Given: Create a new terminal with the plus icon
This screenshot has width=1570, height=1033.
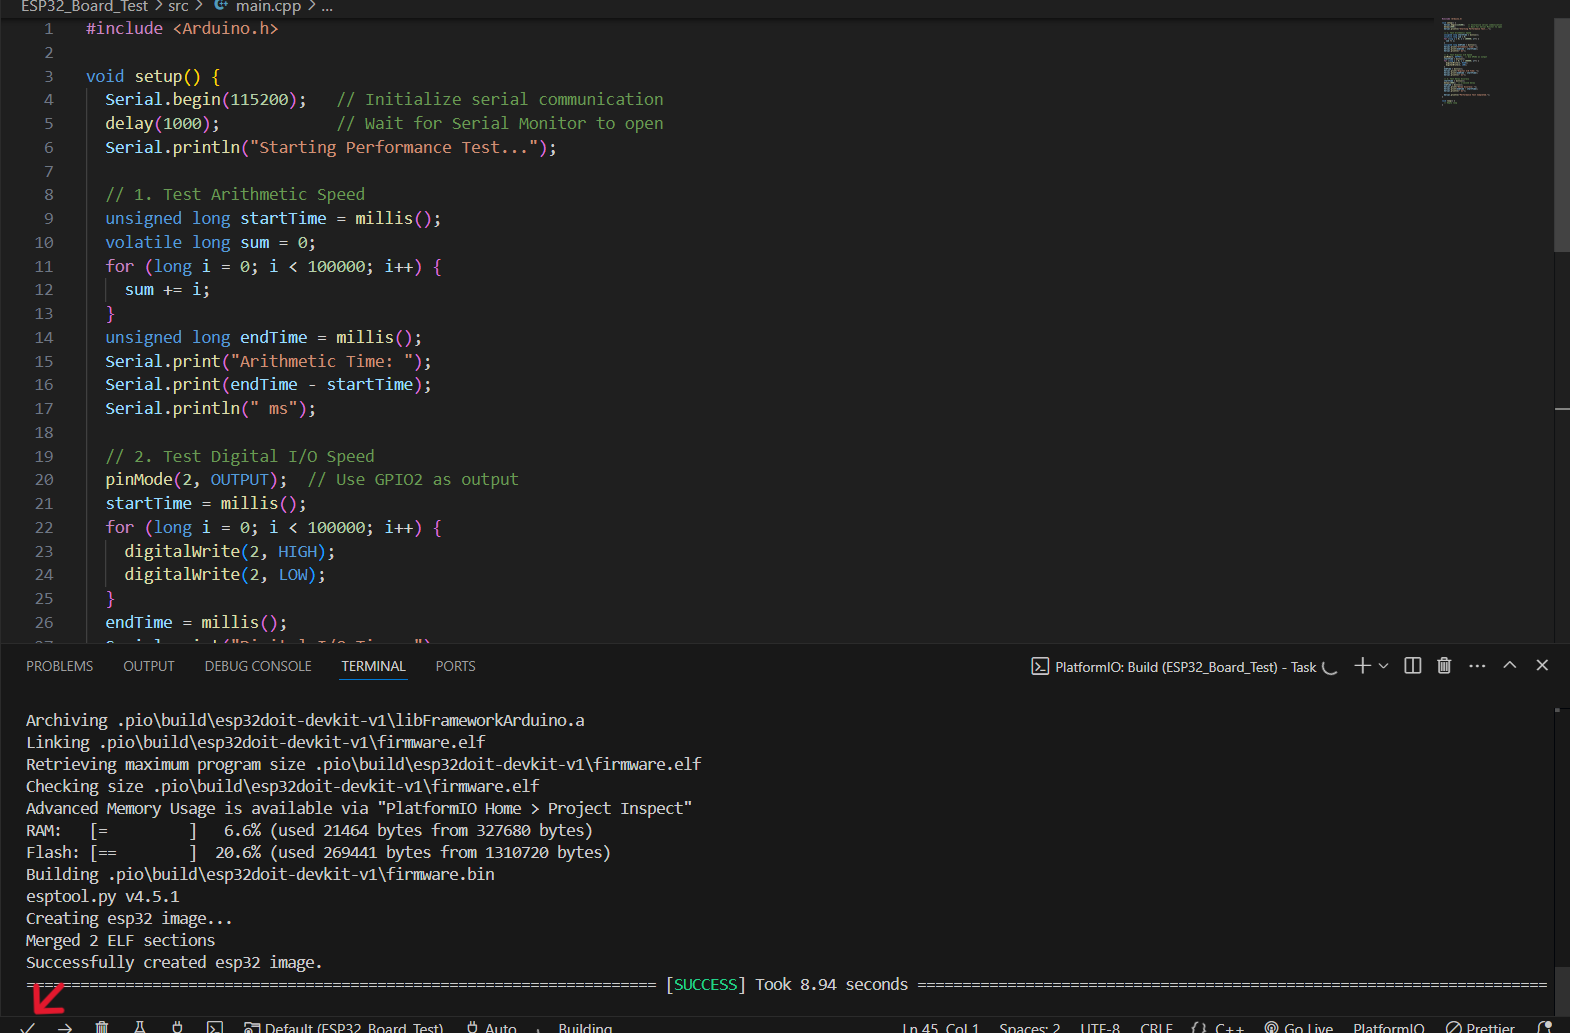Looking at the screenshot, I should [x=1362, y=666].
